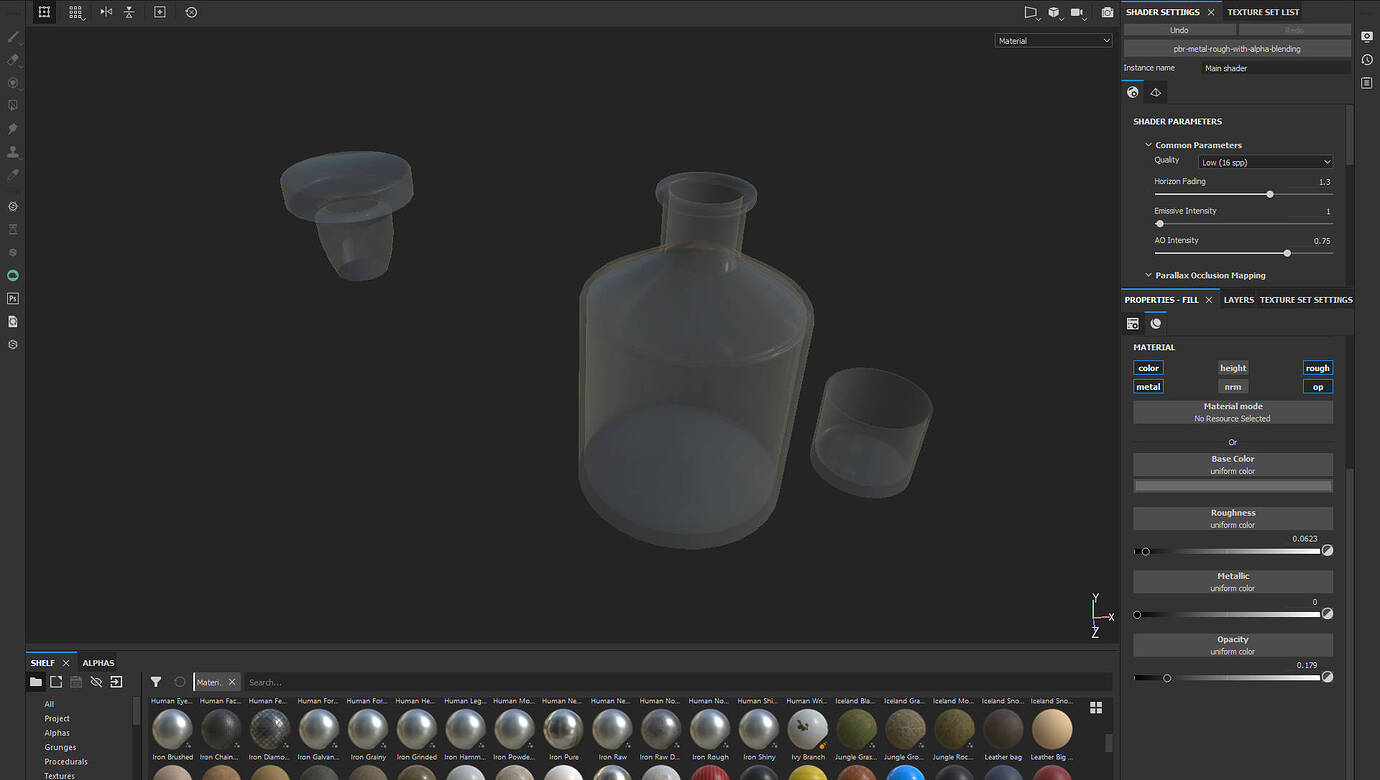The width and height of the screenshot is (1380, 780).
Task: Toggle the rough channel
Action: coord(1318,368)
